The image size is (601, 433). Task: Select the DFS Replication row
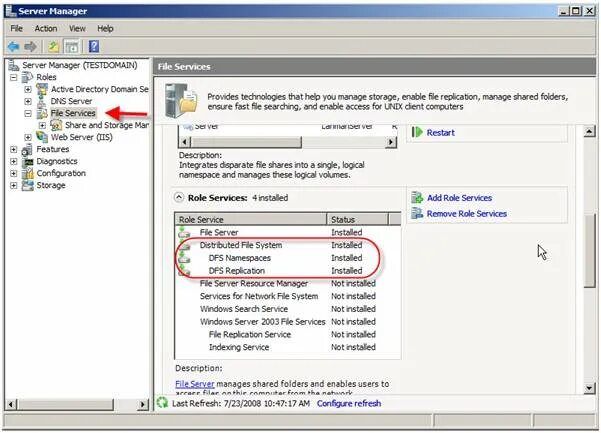coord(288,271)
